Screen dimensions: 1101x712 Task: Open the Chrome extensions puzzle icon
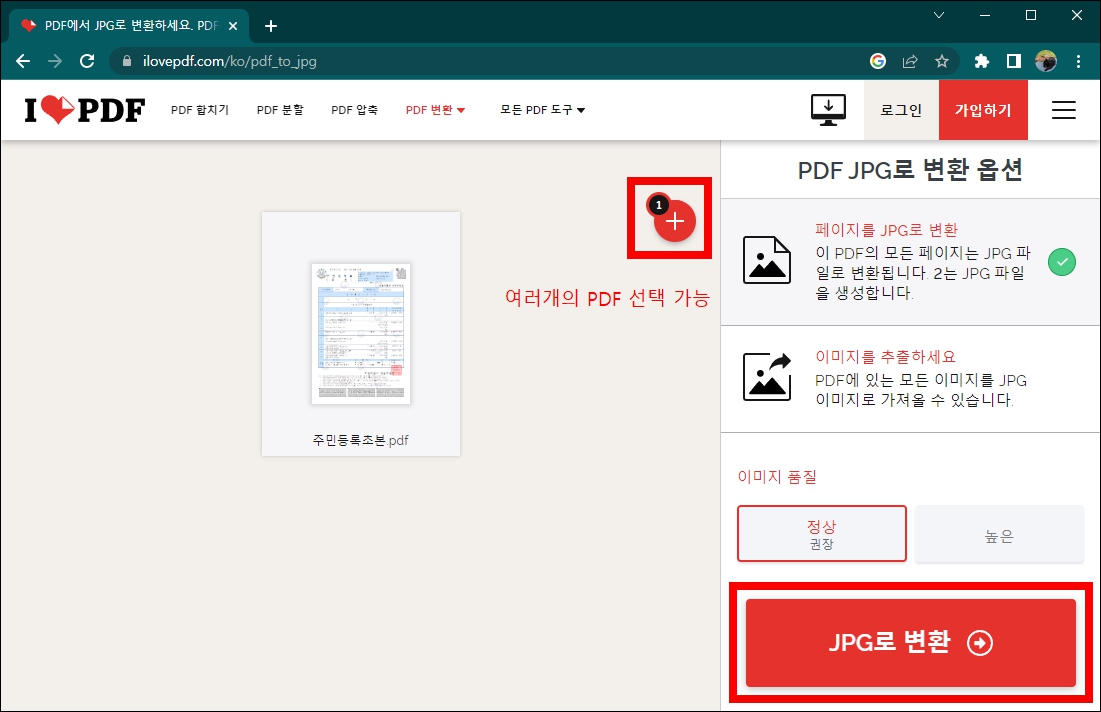[x=981, y=60]
